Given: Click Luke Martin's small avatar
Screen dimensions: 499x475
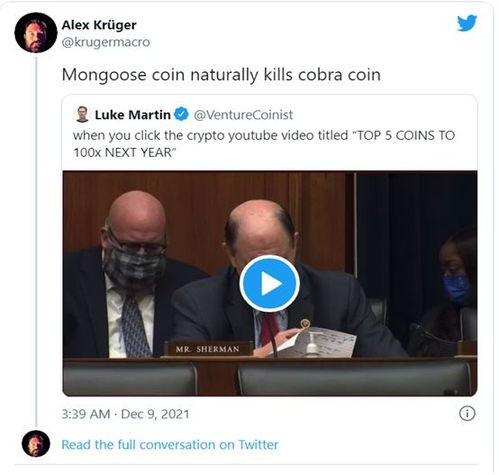Looking at the screenshot, I should click(82, 114).
